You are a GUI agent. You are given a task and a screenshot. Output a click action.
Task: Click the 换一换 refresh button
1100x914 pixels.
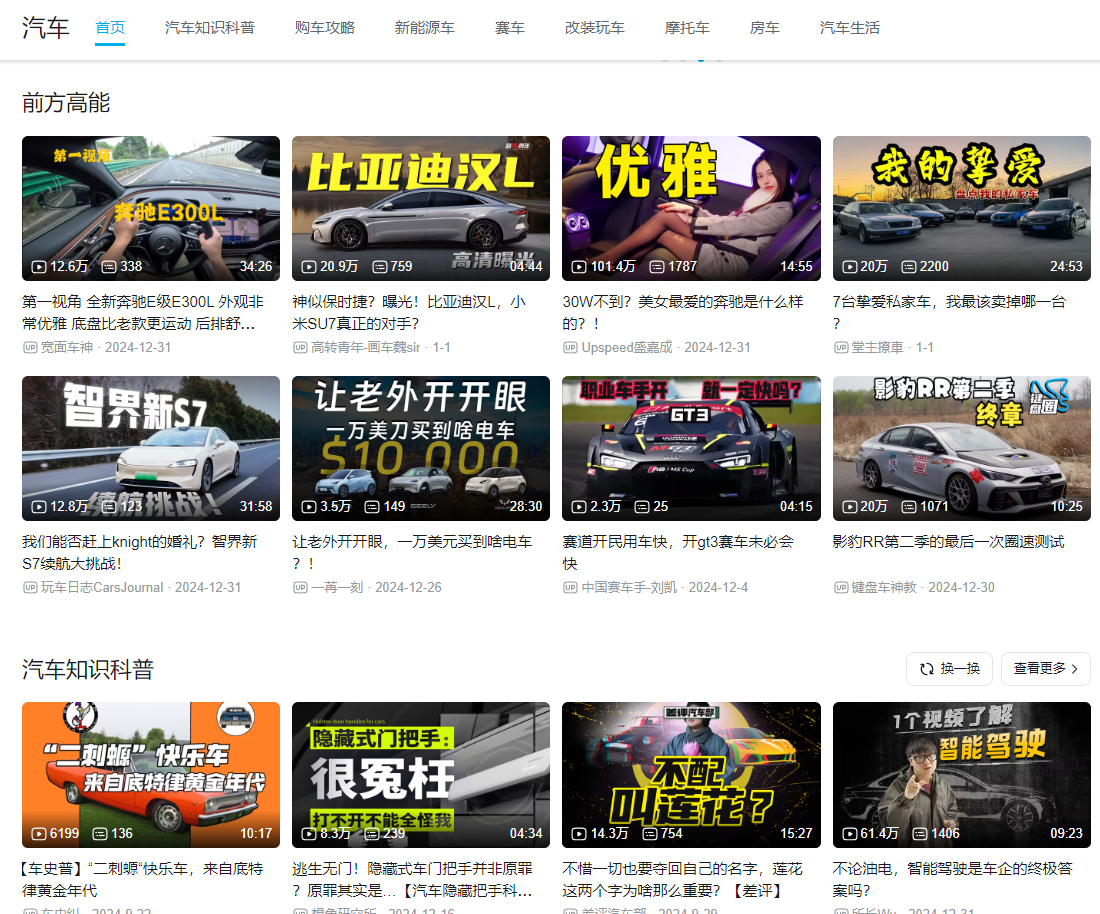coord(949,668)
